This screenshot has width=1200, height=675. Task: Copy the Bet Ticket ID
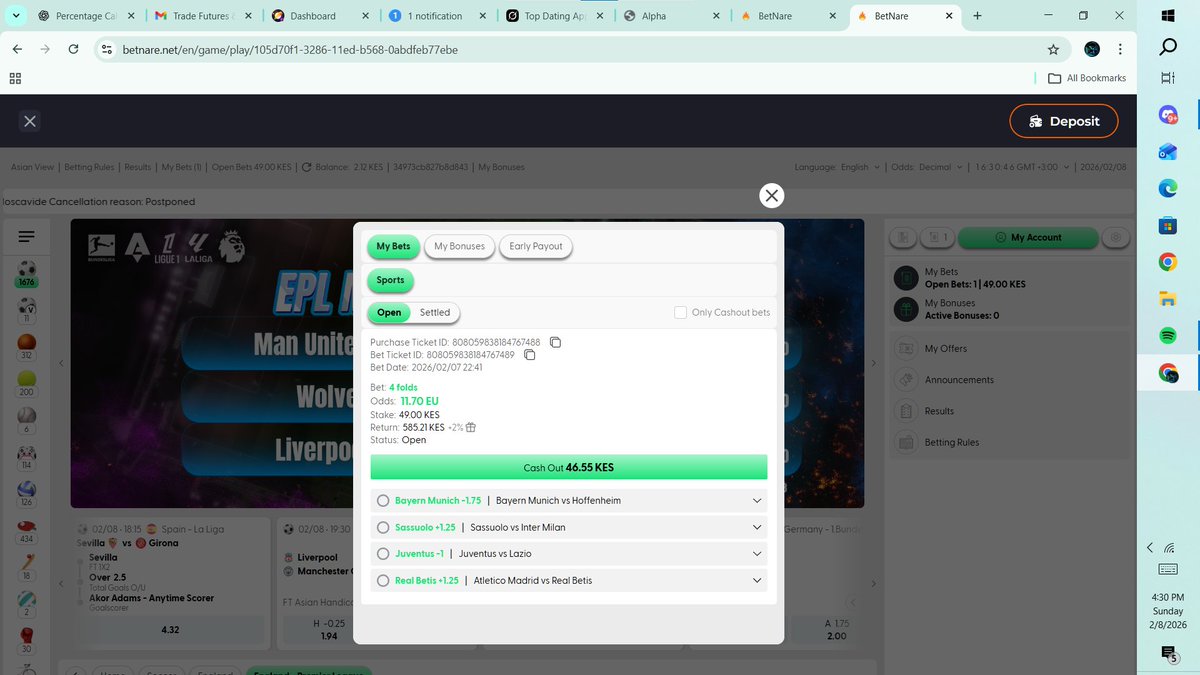coord(530,355)
